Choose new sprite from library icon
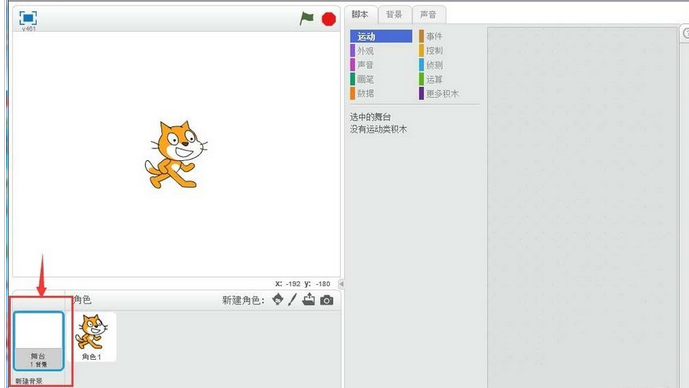689x388 pixels. (x=278, y=300)
